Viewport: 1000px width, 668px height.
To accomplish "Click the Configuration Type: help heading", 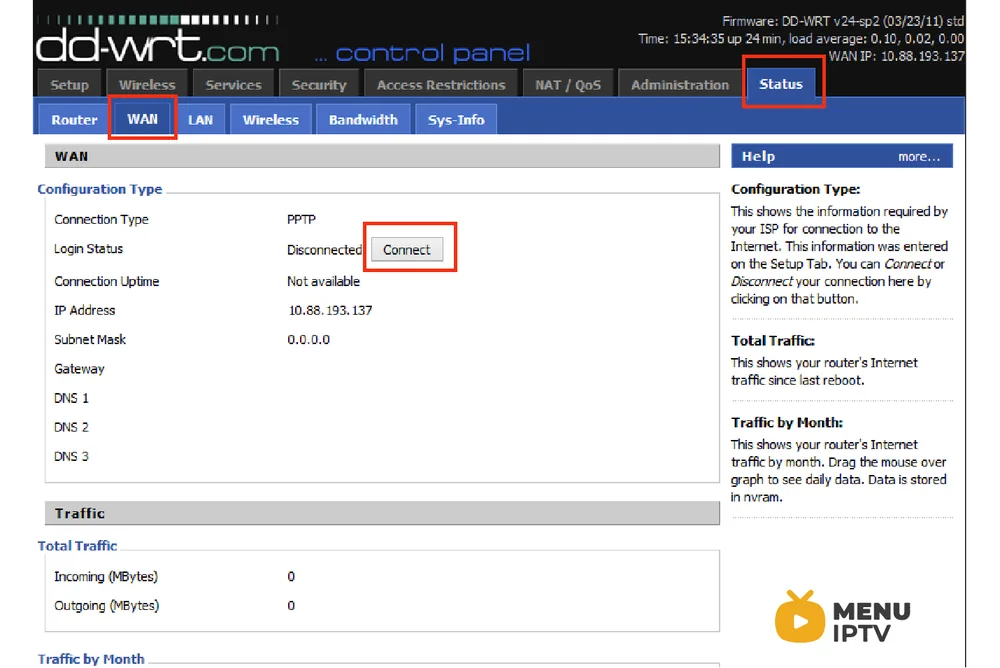I will pyautogui.click(x=795, y=189).
